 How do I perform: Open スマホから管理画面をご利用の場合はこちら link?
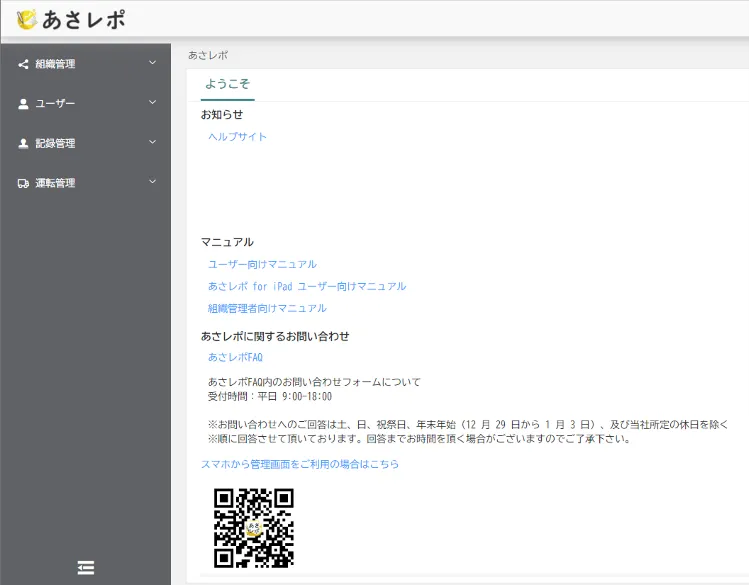(x=300, y=464)
